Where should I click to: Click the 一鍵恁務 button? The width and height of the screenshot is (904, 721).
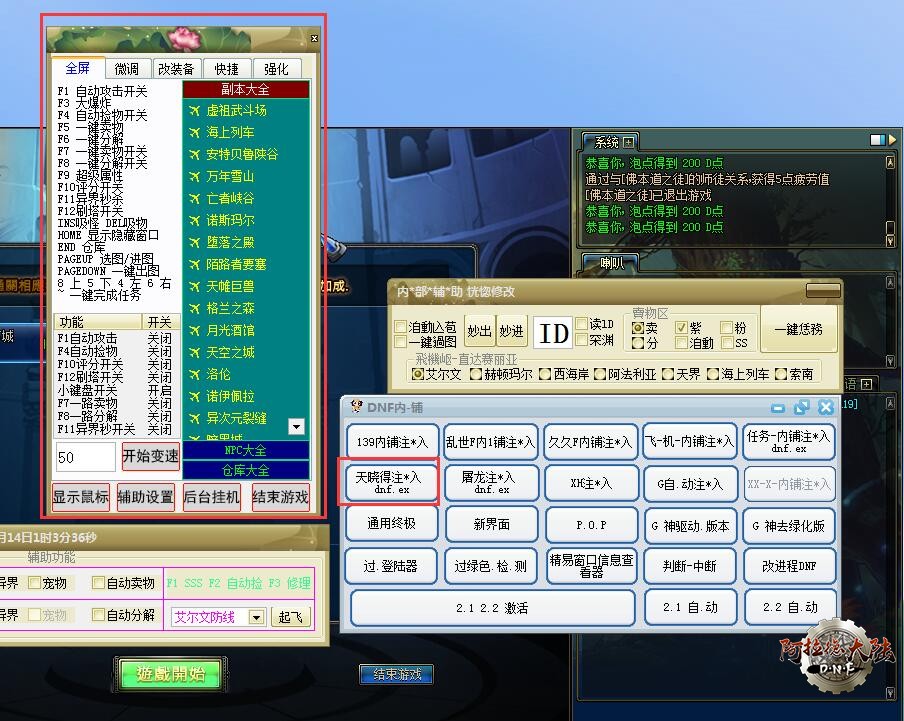[x=798, y=329]
